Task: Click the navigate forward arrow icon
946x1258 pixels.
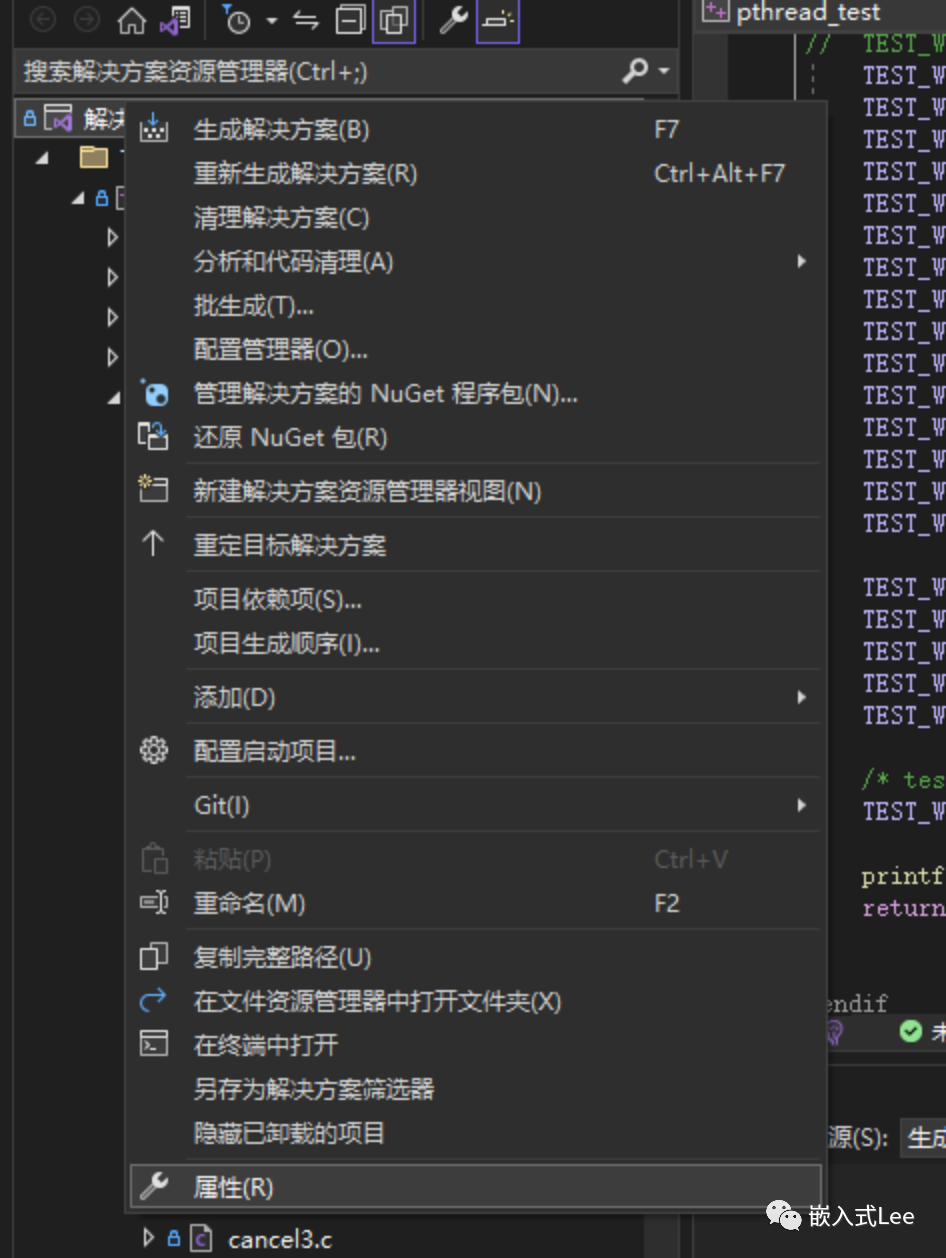Action: 87,20
